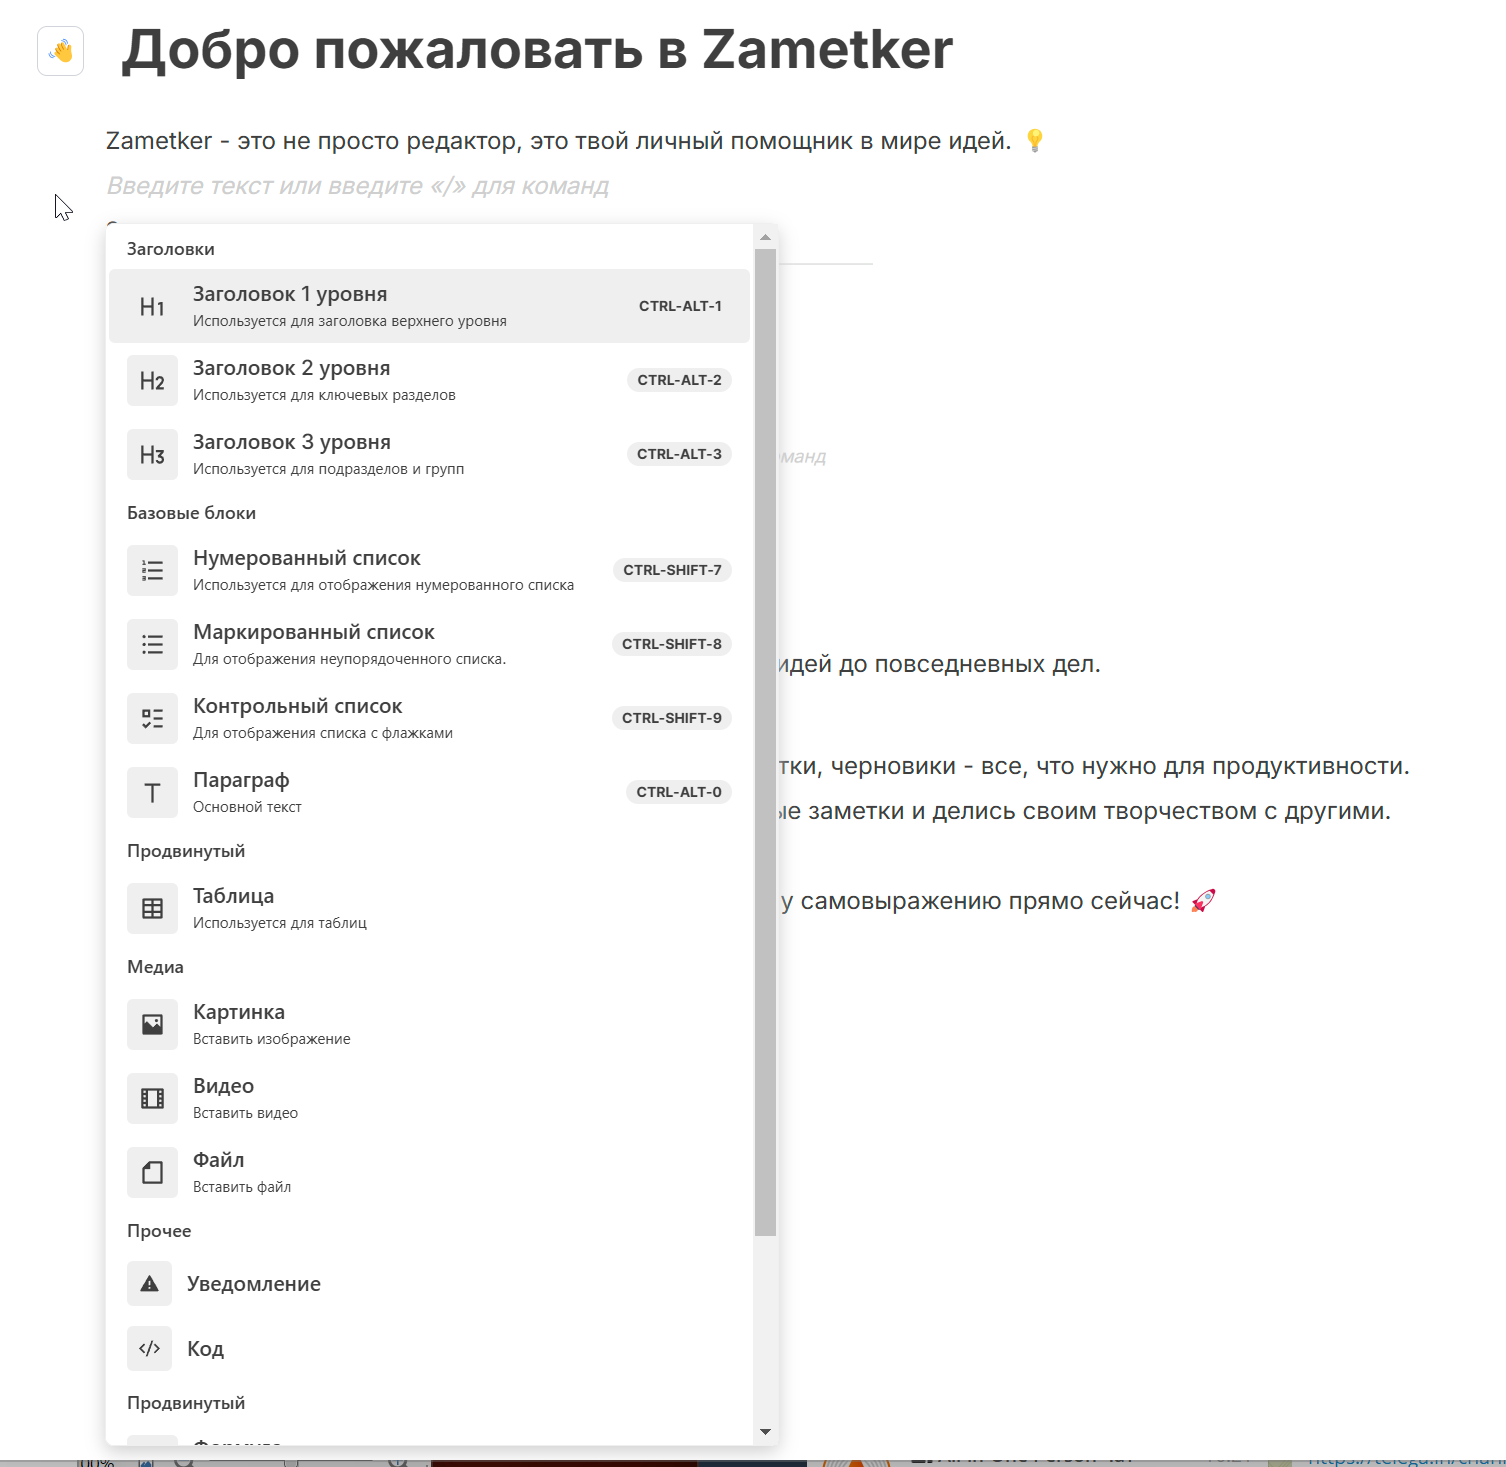Select the 'Параграф' block option
Screen dimensions: 1506x1467
click(x=429, y=792)
